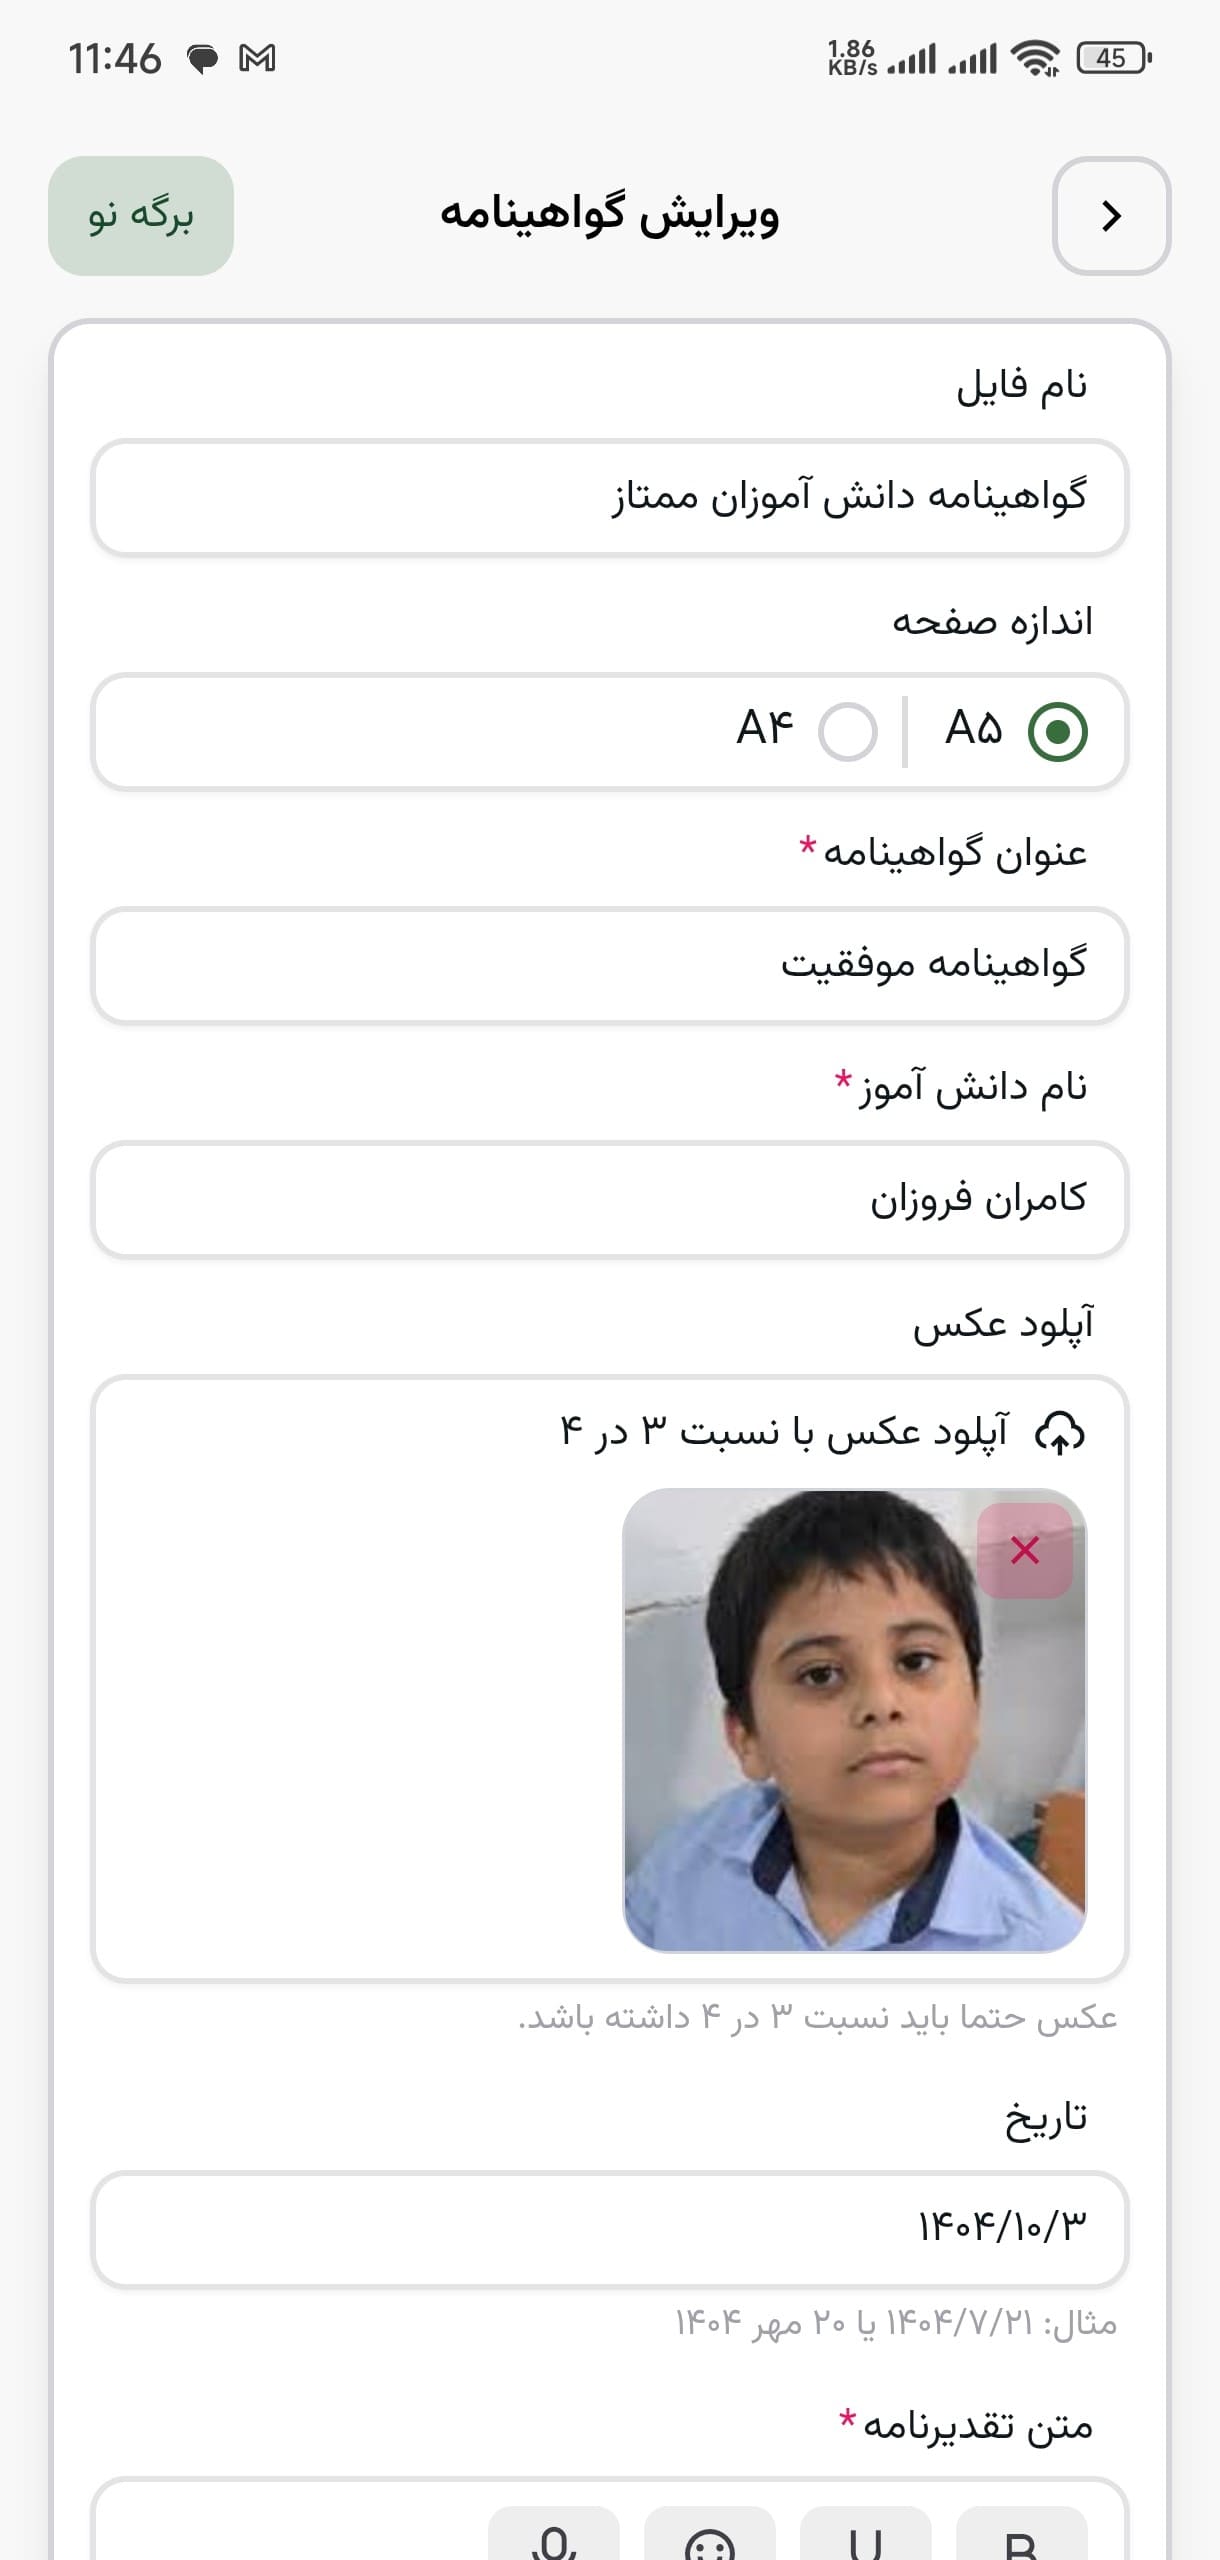1220x2560 pixels.
Task: Remove the uploaded student photo
Action: pyautogui.click(x=1025, y=1550)
